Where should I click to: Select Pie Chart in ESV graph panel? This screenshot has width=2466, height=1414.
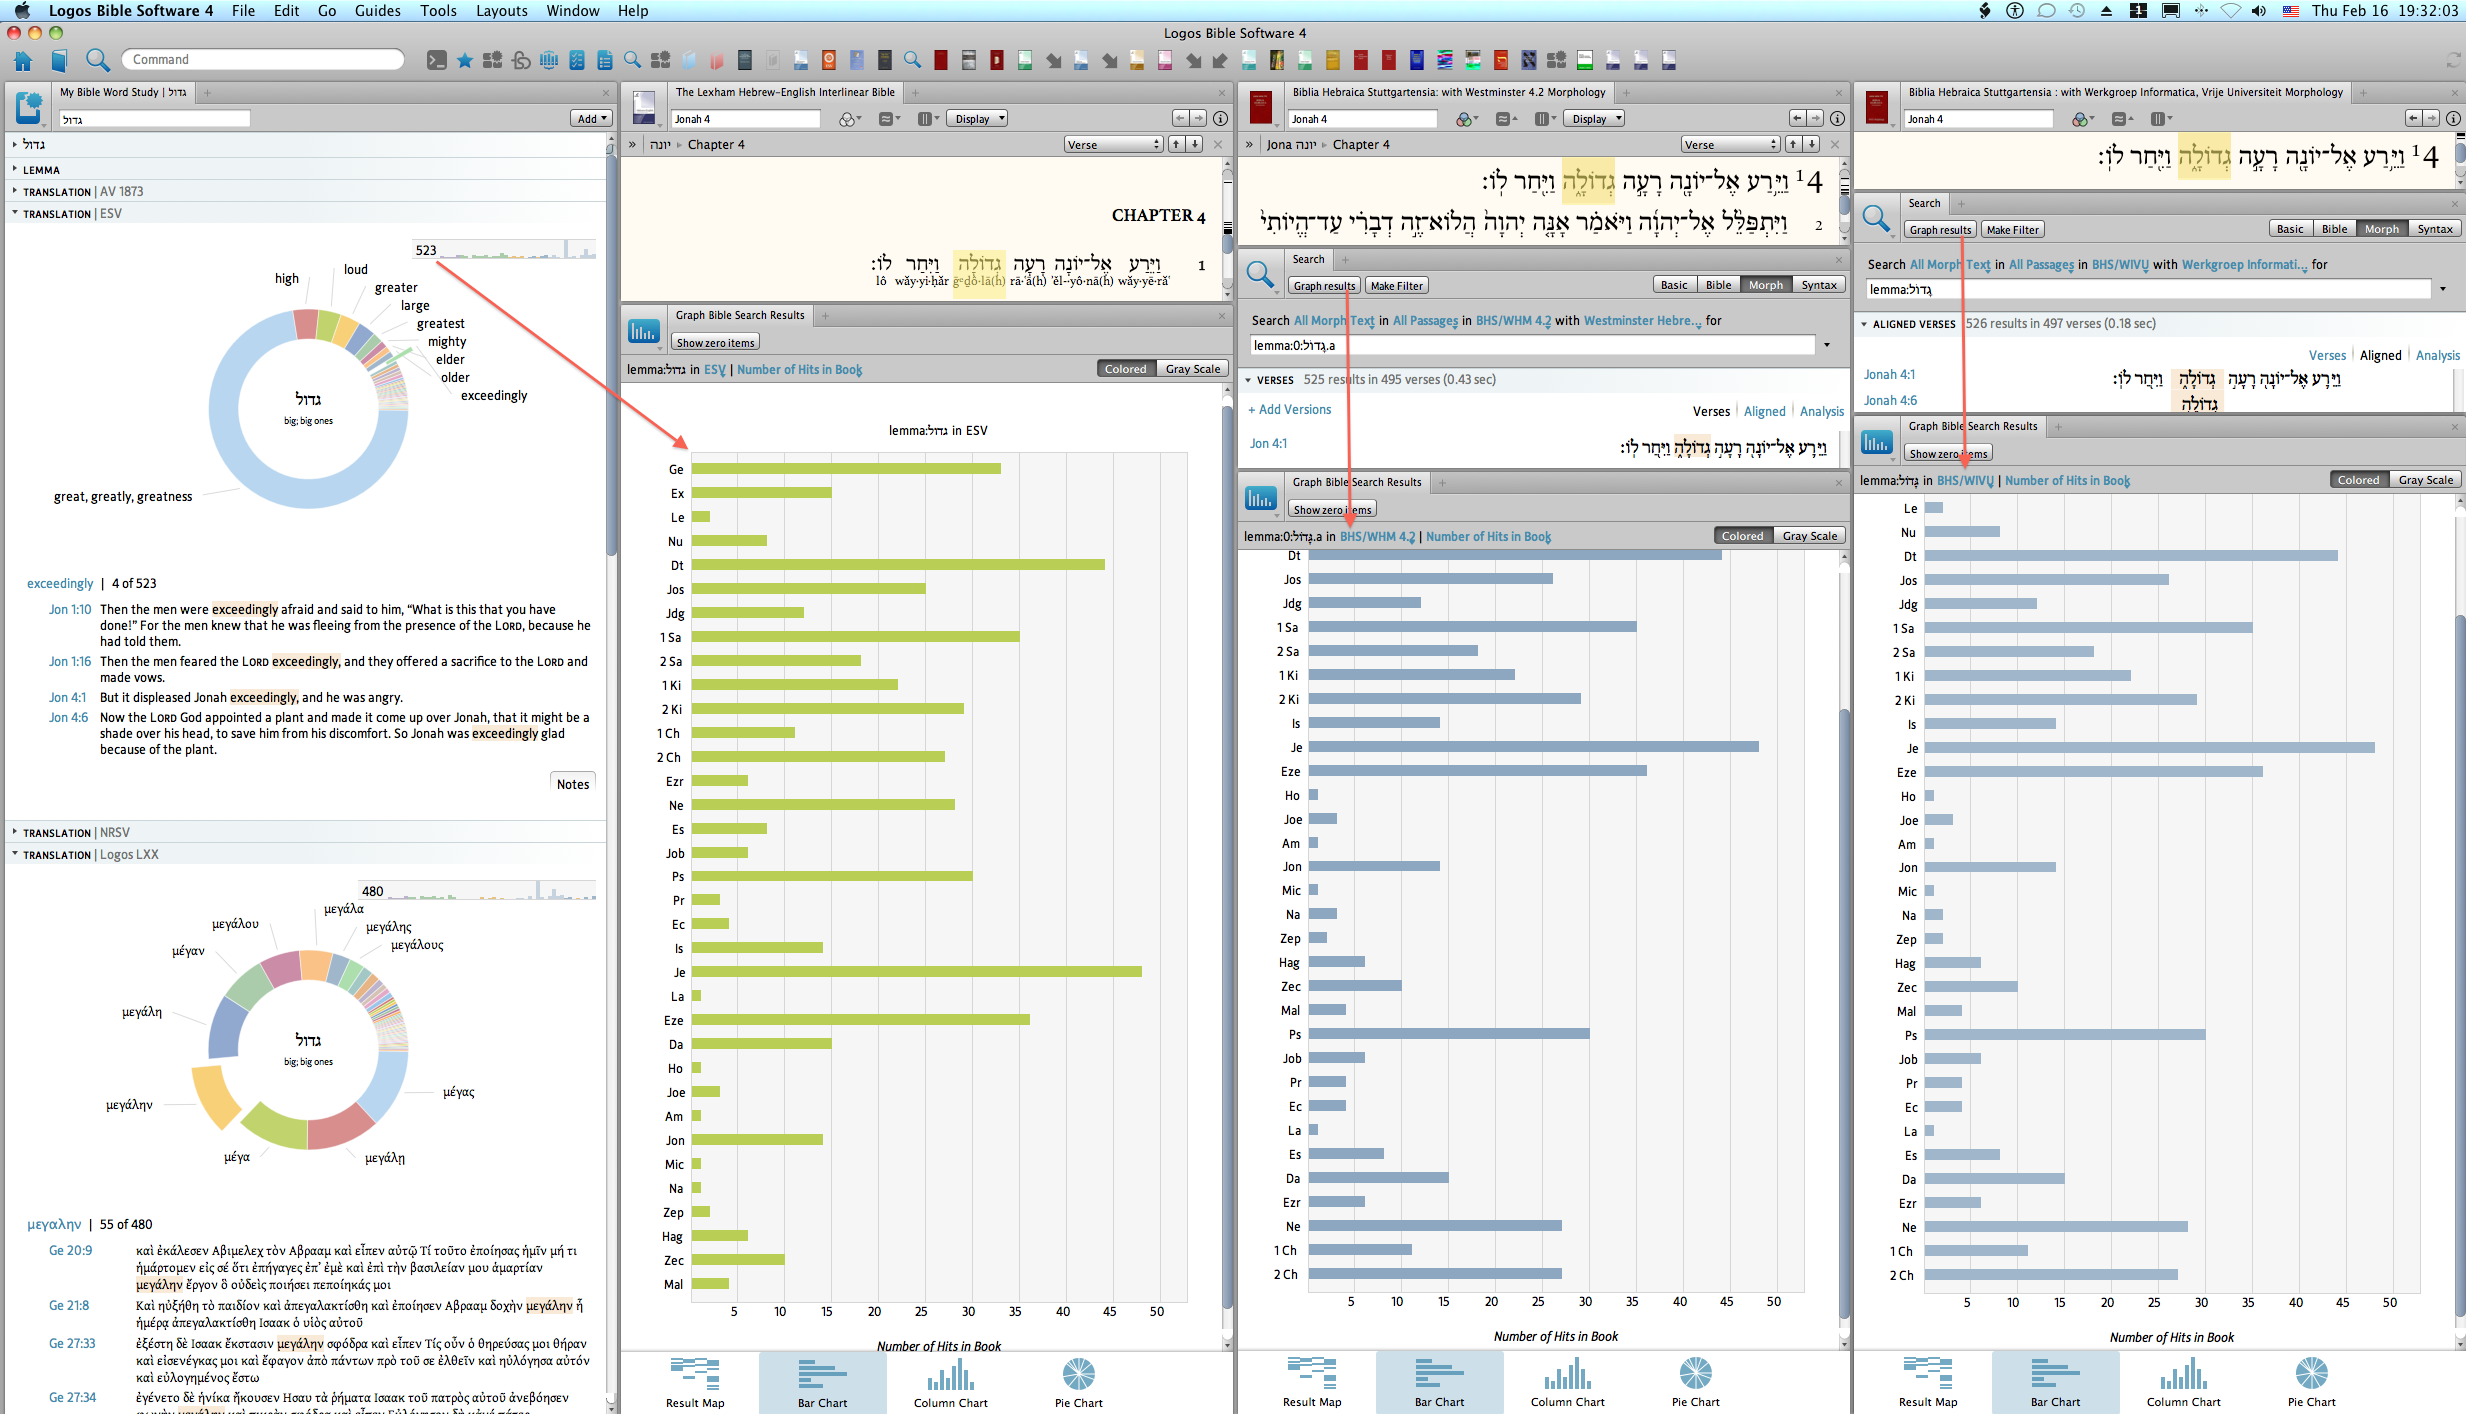click(1078, 1383)
